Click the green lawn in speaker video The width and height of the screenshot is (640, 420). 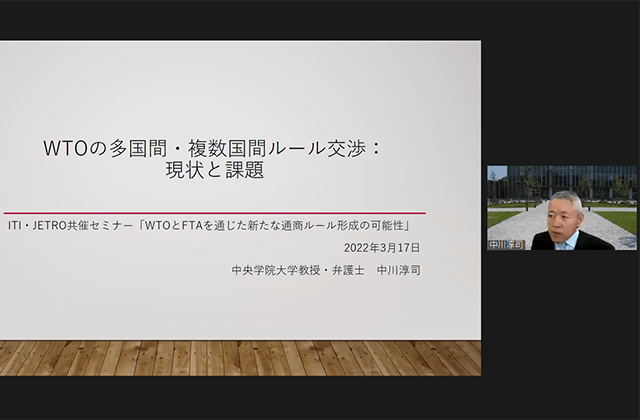(x=618, y=218)
